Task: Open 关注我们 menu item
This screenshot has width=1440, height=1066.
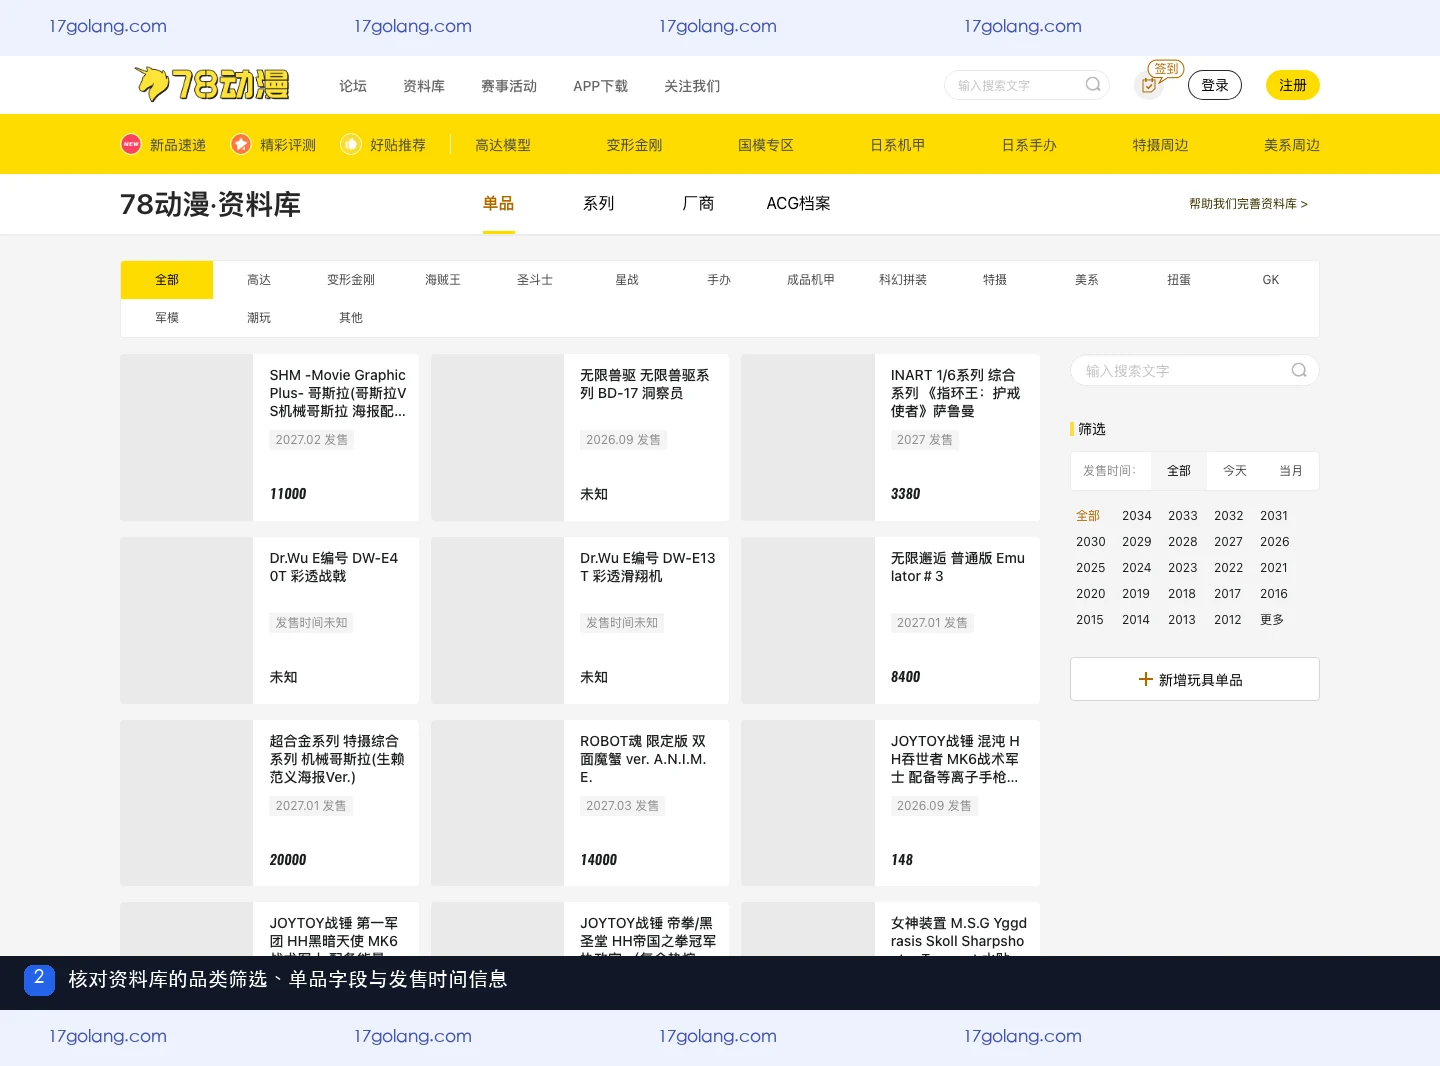Action: click(692, 86)
